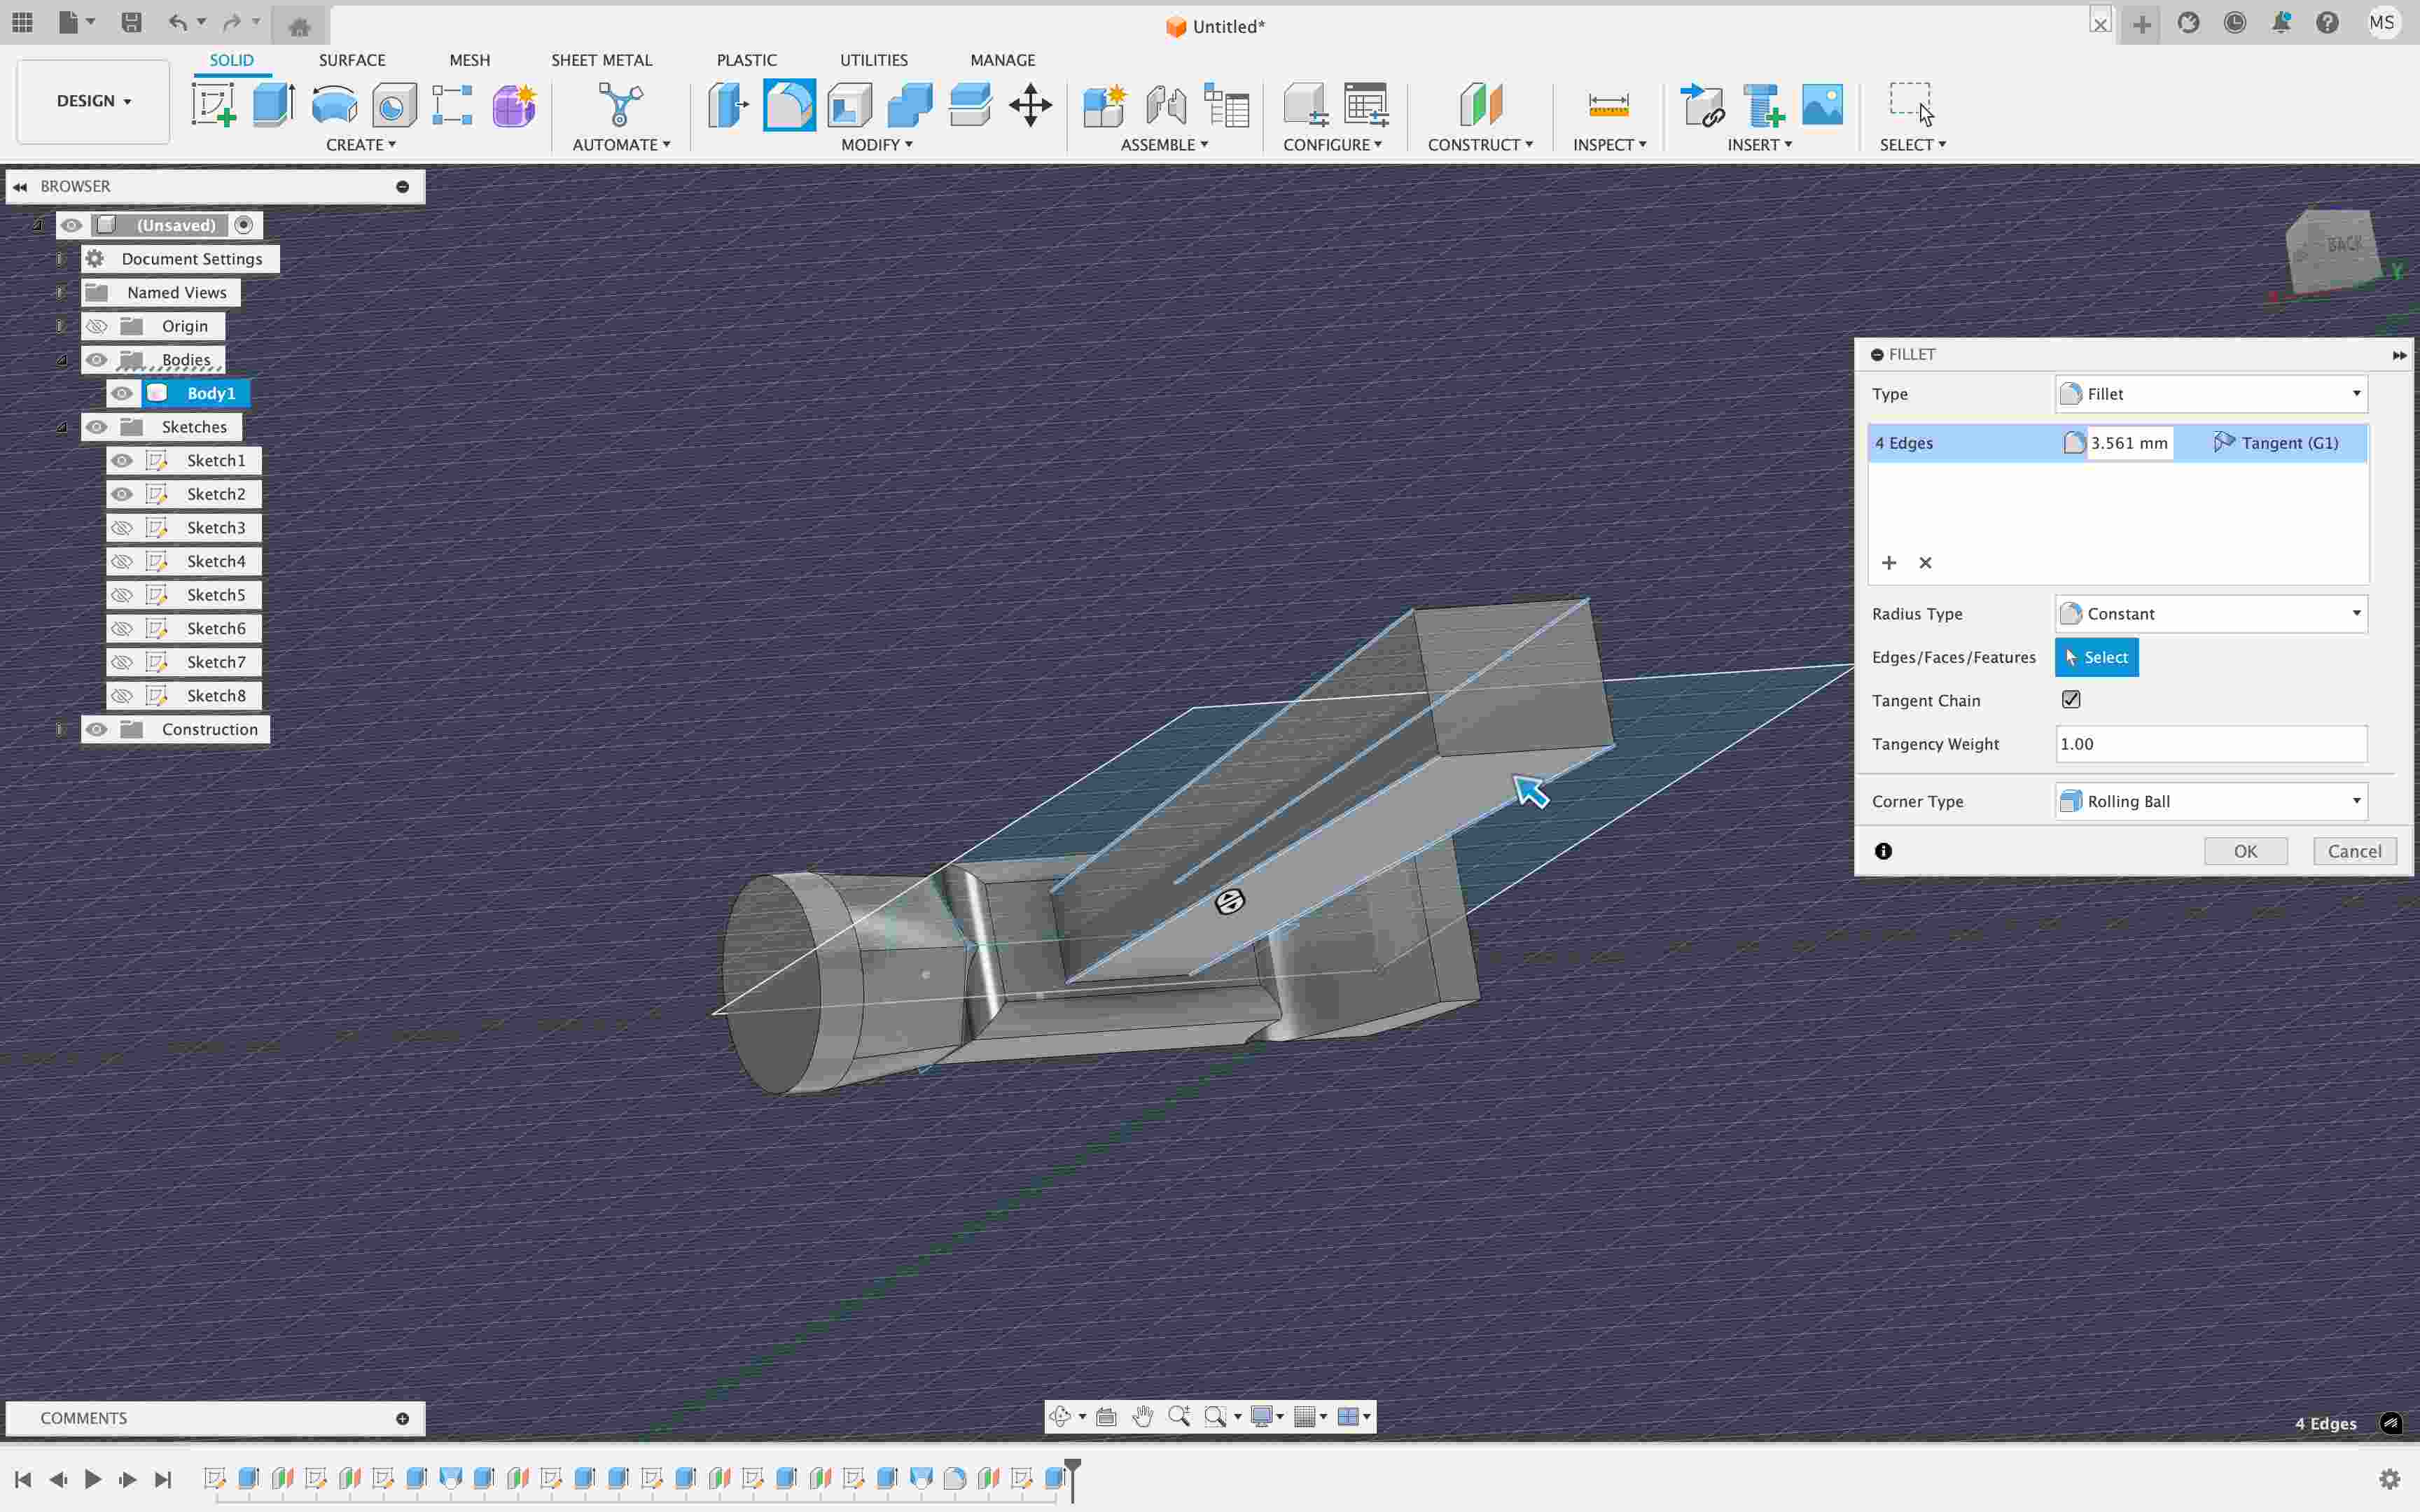Screen dimensions: 2420x1512
Task: Select the Offset Face tool
Action: (970, 105)
